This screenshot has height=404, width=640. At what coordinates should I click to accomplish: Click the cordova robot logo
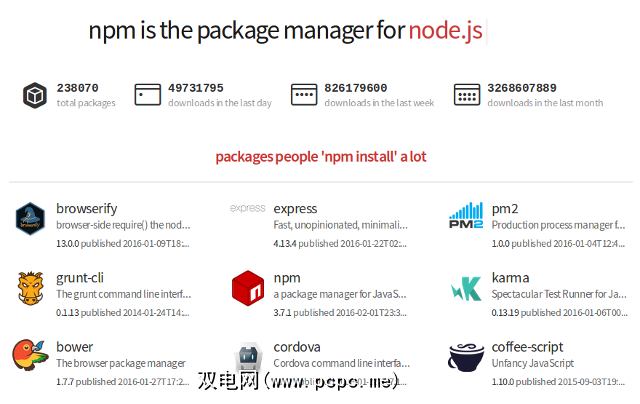tap(247, 357)
